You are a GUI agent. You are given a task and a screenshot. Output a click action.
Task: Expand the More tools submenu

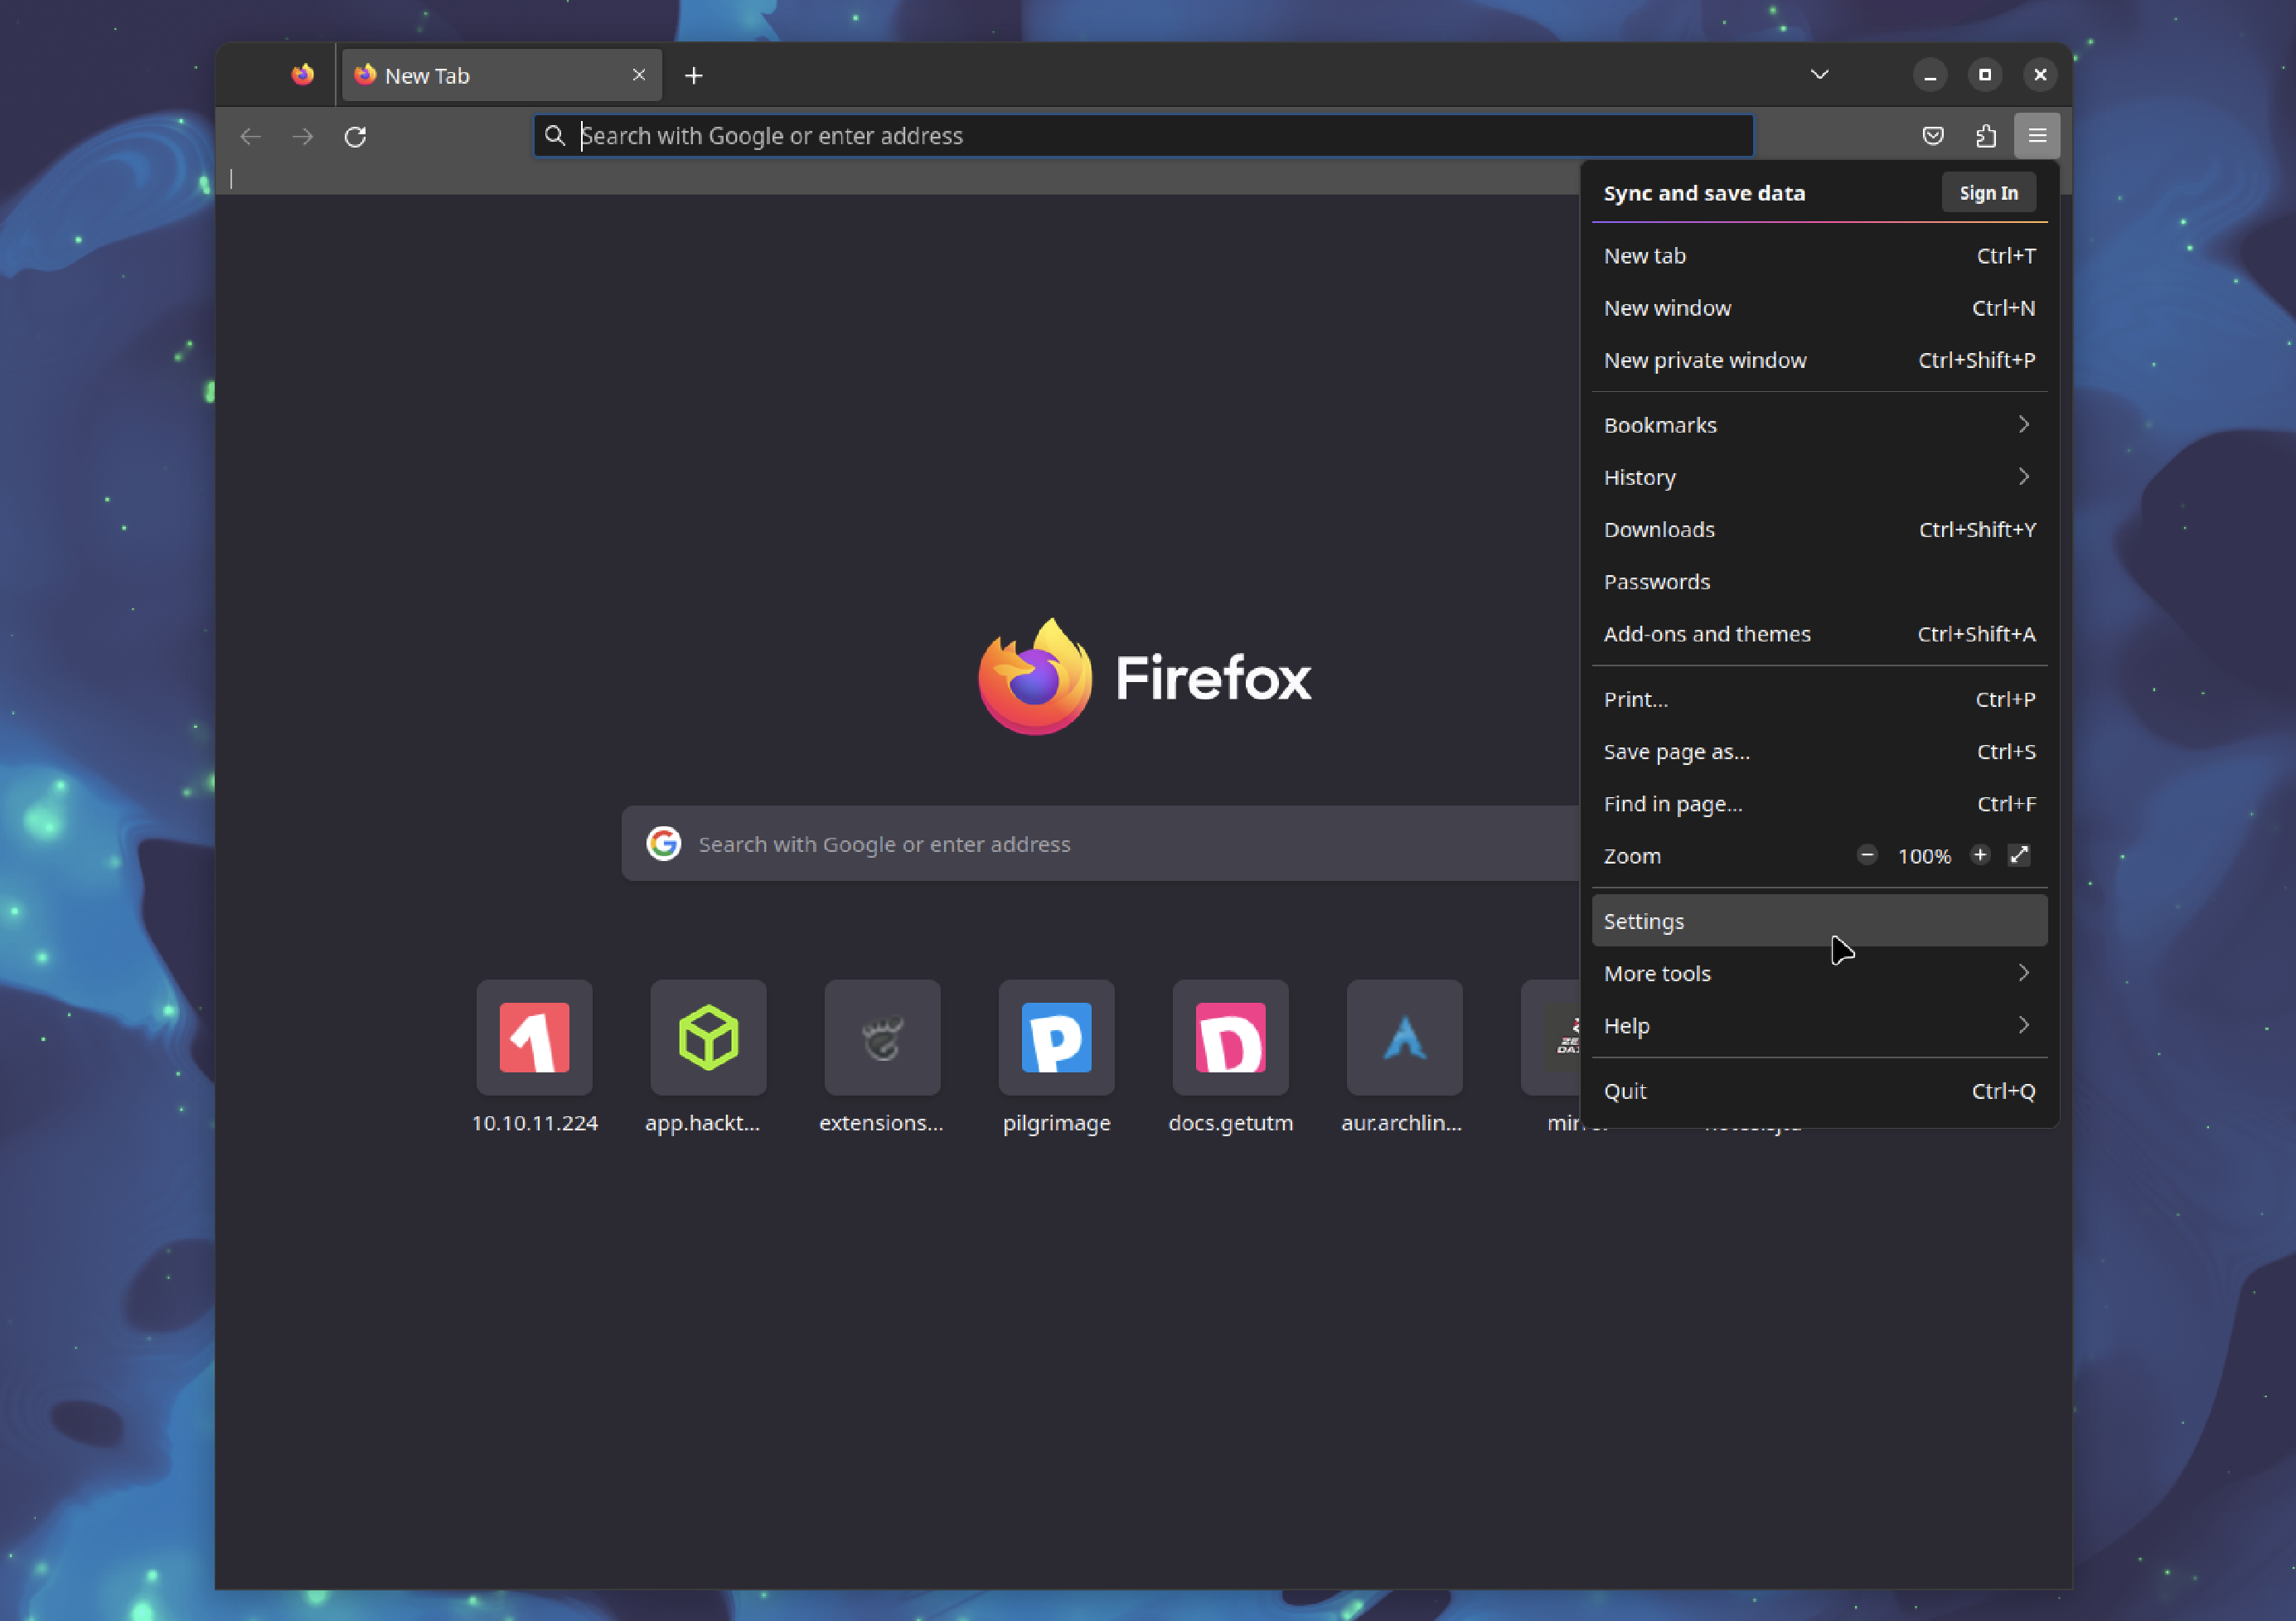point(1819,973)
